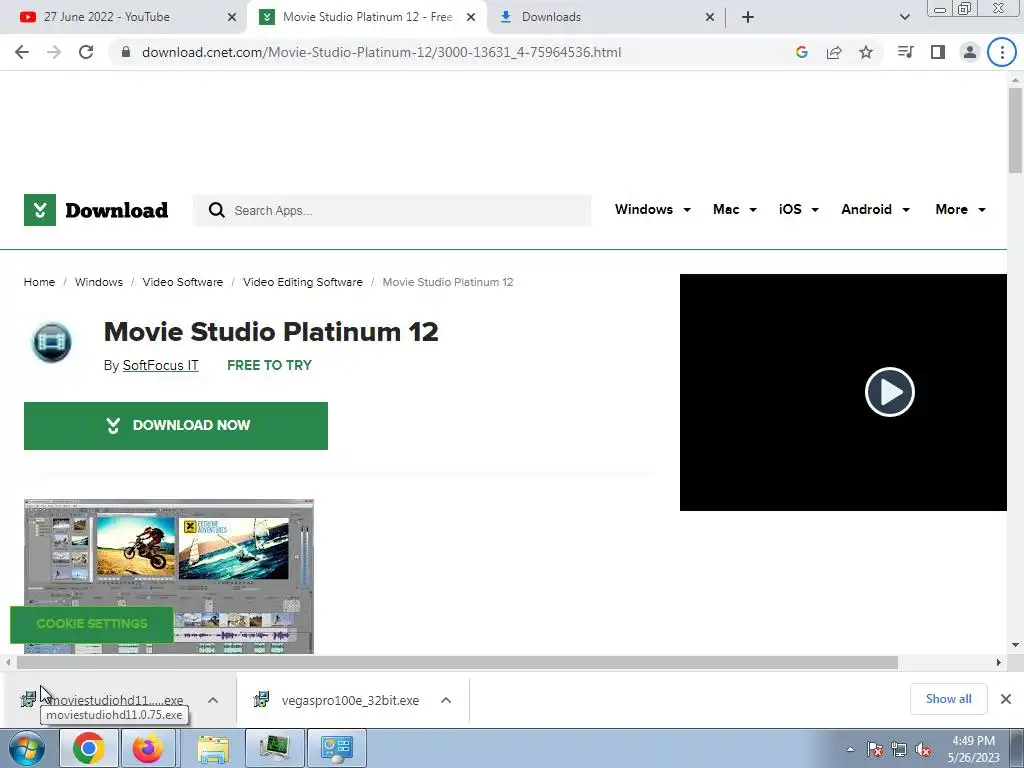Switch to the Downloads tab

601,17
